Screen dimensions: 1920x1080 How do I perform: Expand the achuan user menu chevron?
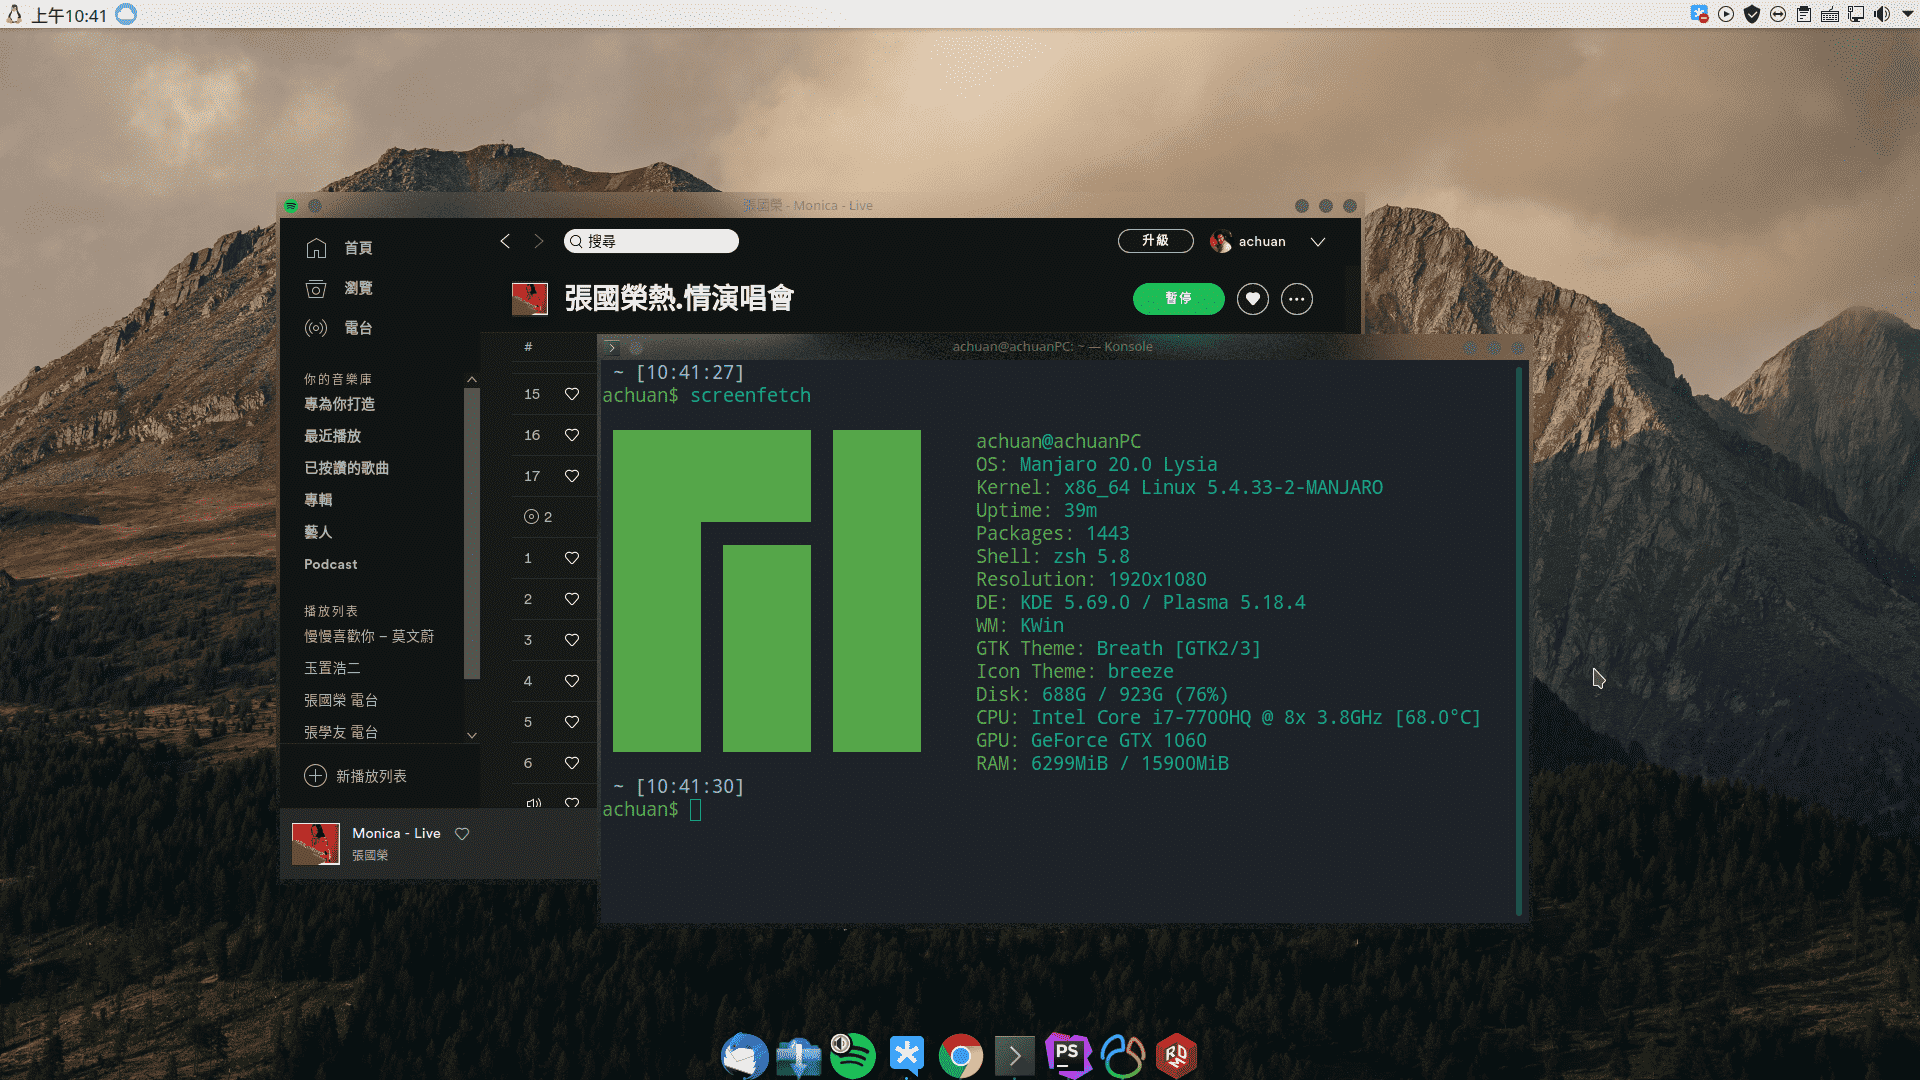(1318, 242)
